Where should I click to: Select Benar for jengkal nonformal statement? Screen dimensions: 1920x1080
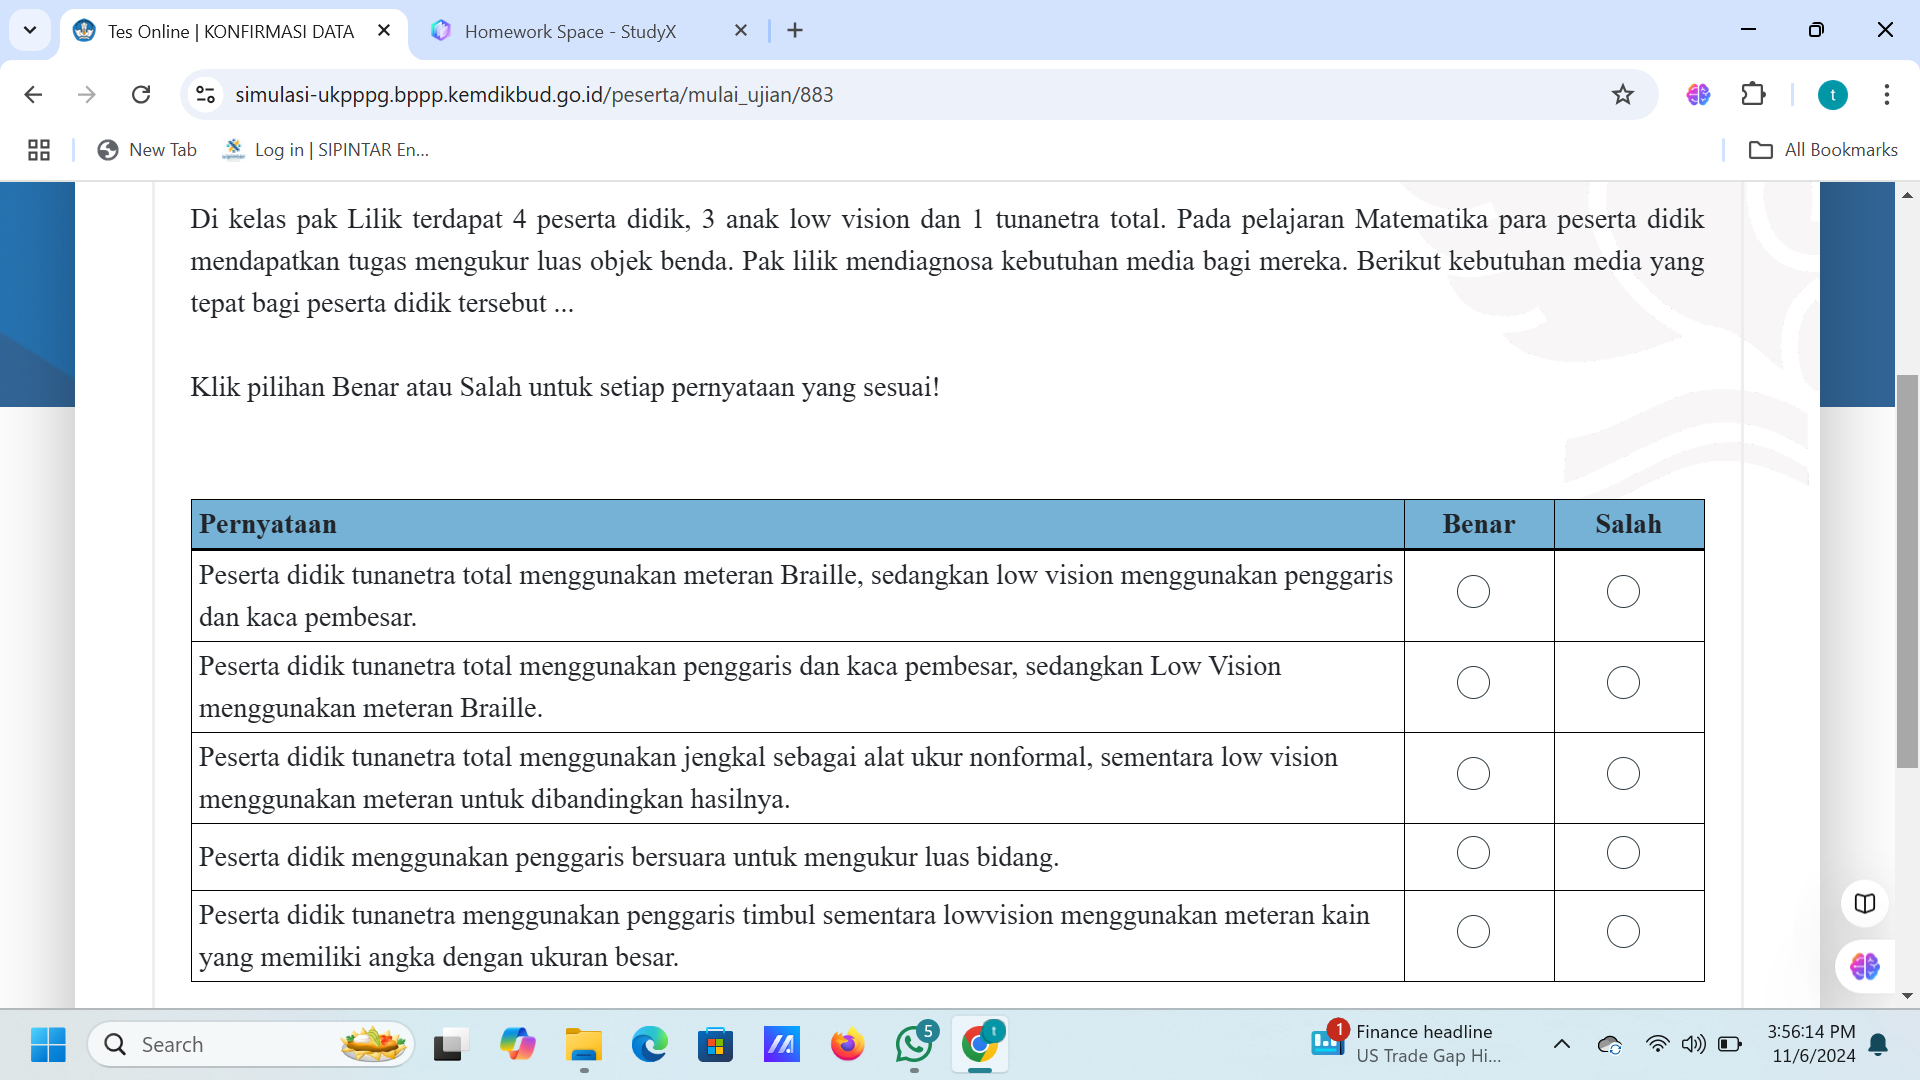pyautogui.click(x=1473, y=774)
